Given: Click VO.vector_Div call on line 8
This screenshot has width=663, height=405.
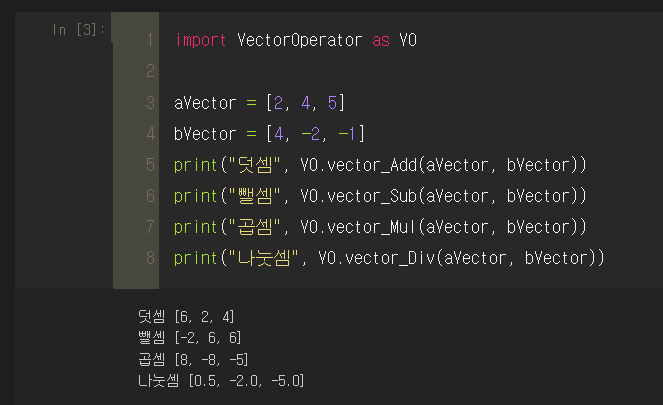Looking at the screenshot, I should tap(461, 258).
